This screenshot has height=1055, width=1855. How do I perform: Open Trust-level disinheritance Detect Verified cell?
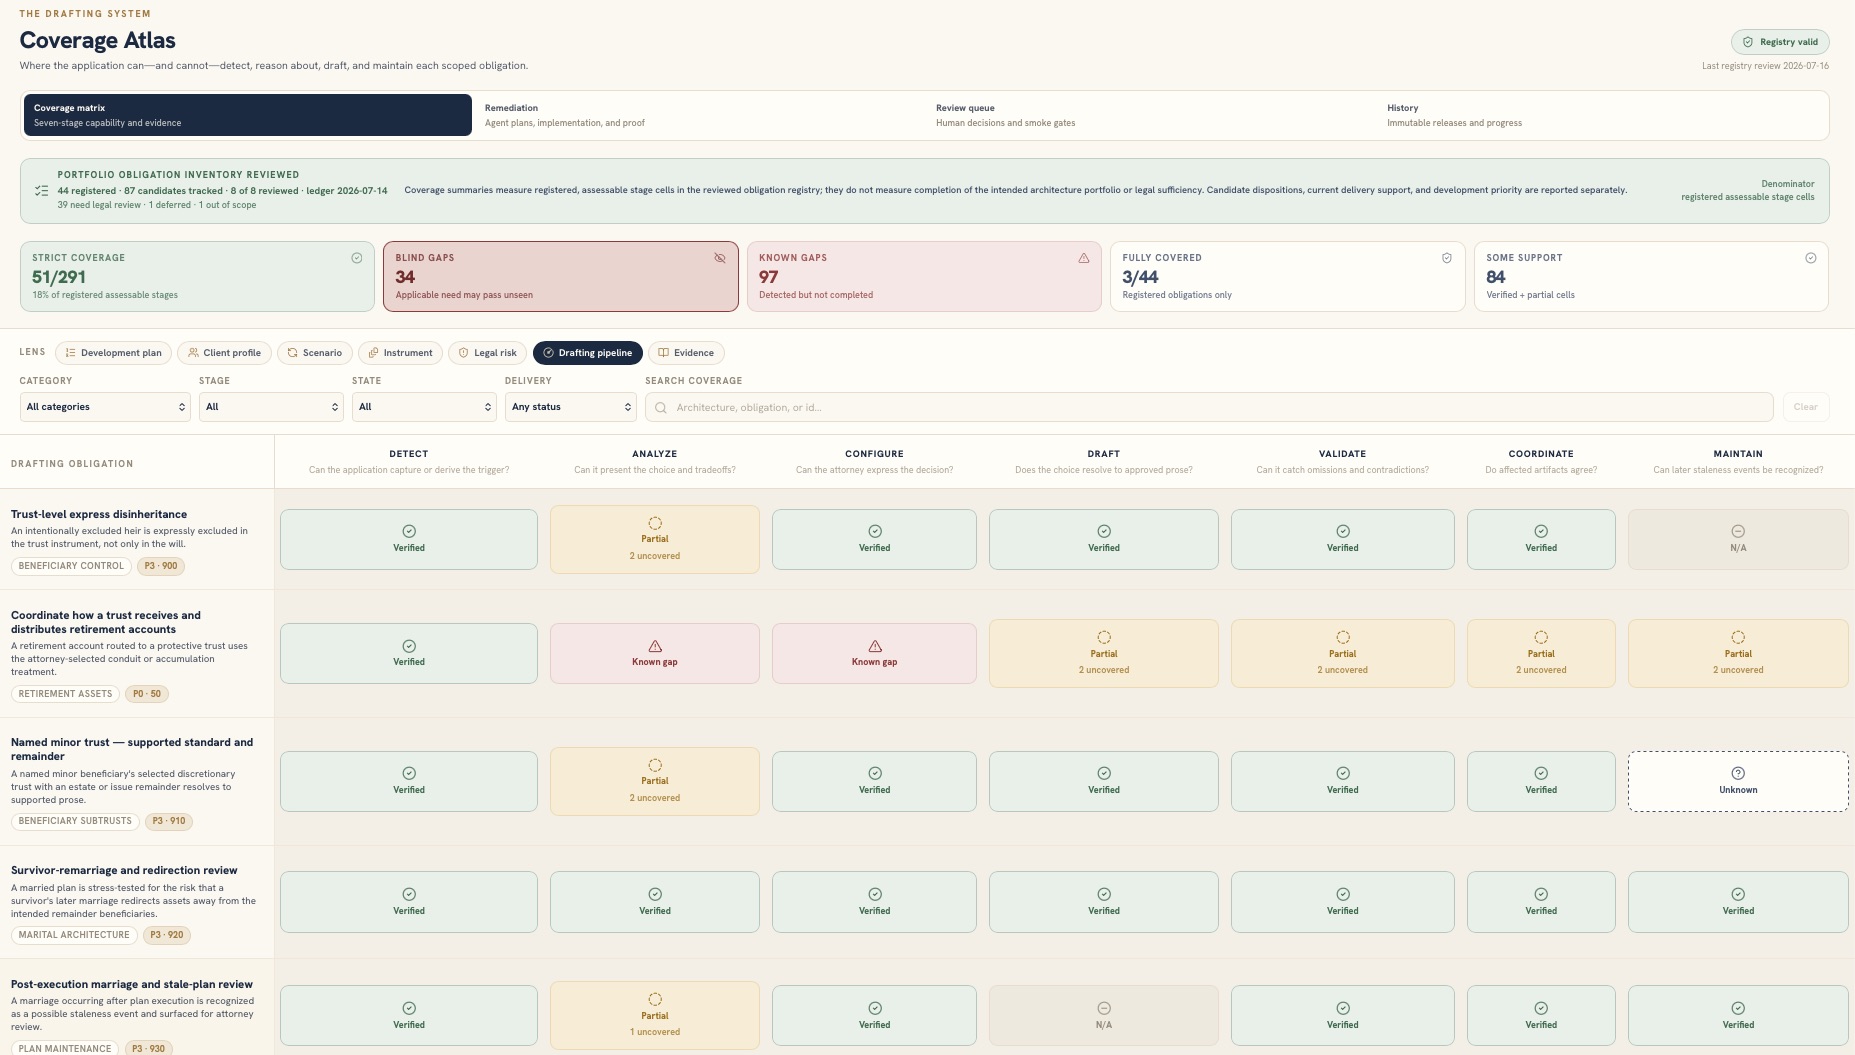409,539
